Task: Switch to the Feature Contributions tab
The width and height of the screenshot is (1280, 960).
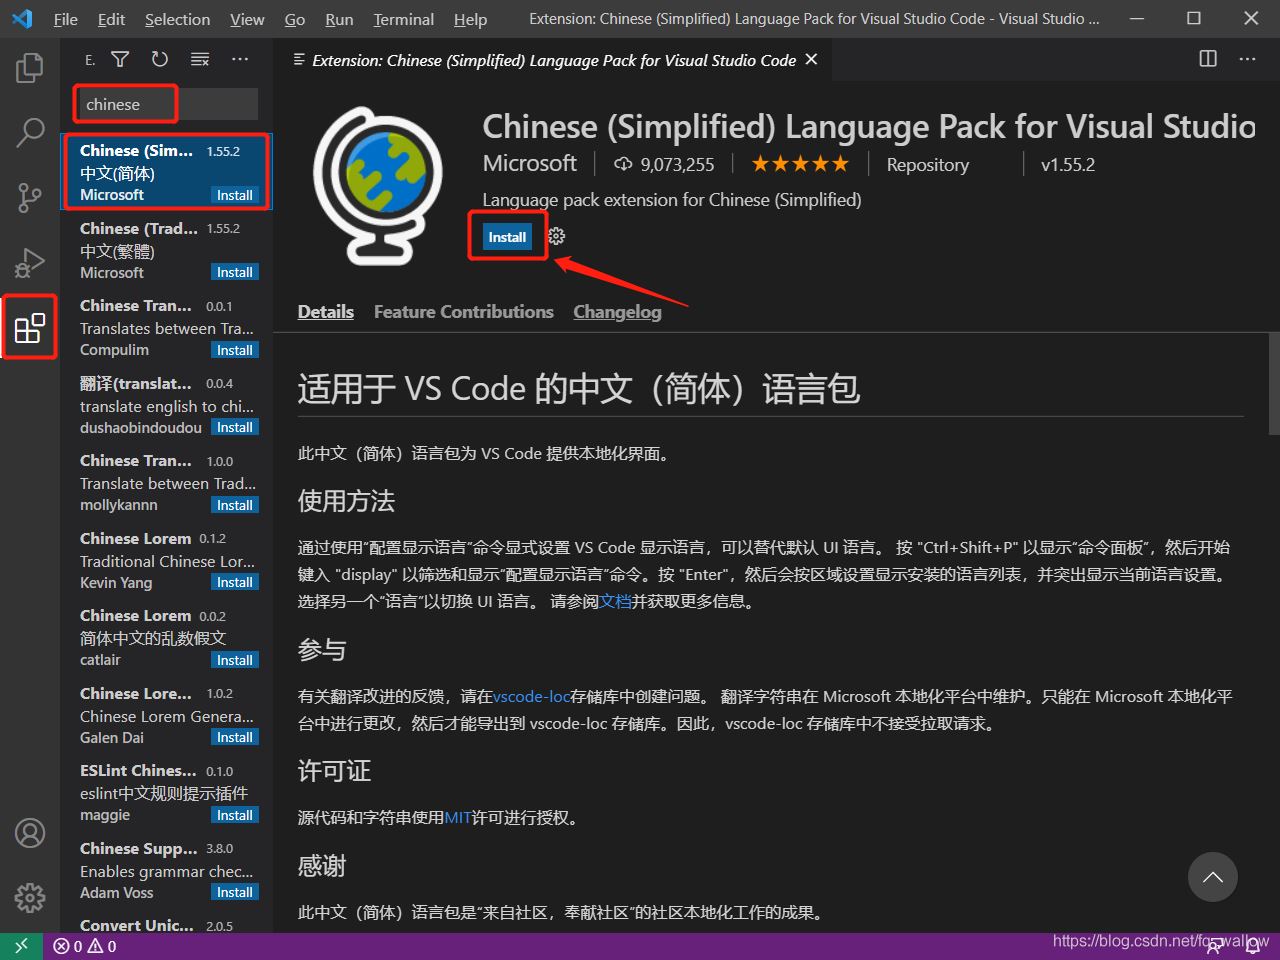Action: (x=463, y=311)
